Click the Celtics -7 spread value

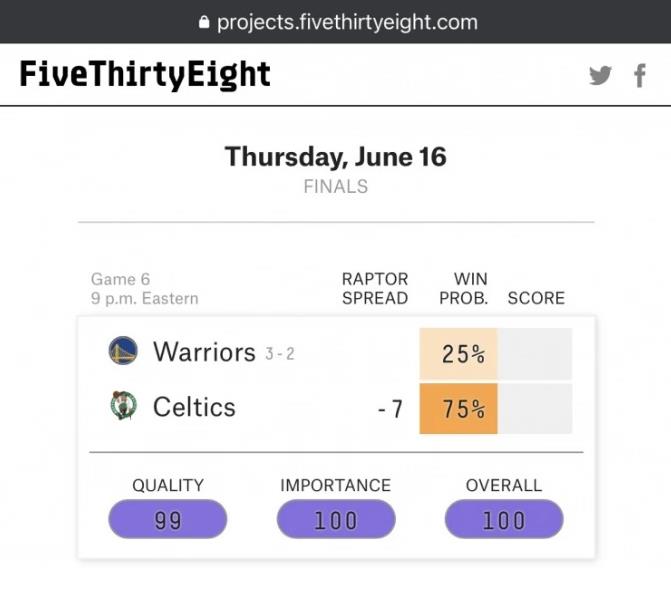(x=390, y=409)
